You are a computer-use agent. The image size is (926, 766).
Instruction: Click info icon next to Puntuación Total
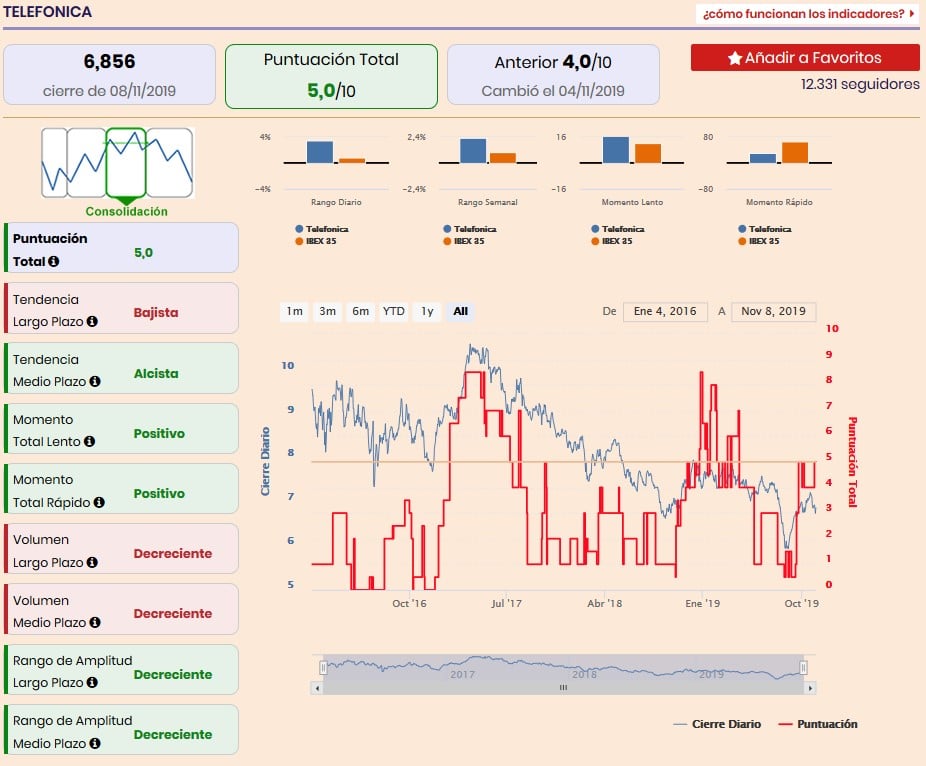point(54,261)
